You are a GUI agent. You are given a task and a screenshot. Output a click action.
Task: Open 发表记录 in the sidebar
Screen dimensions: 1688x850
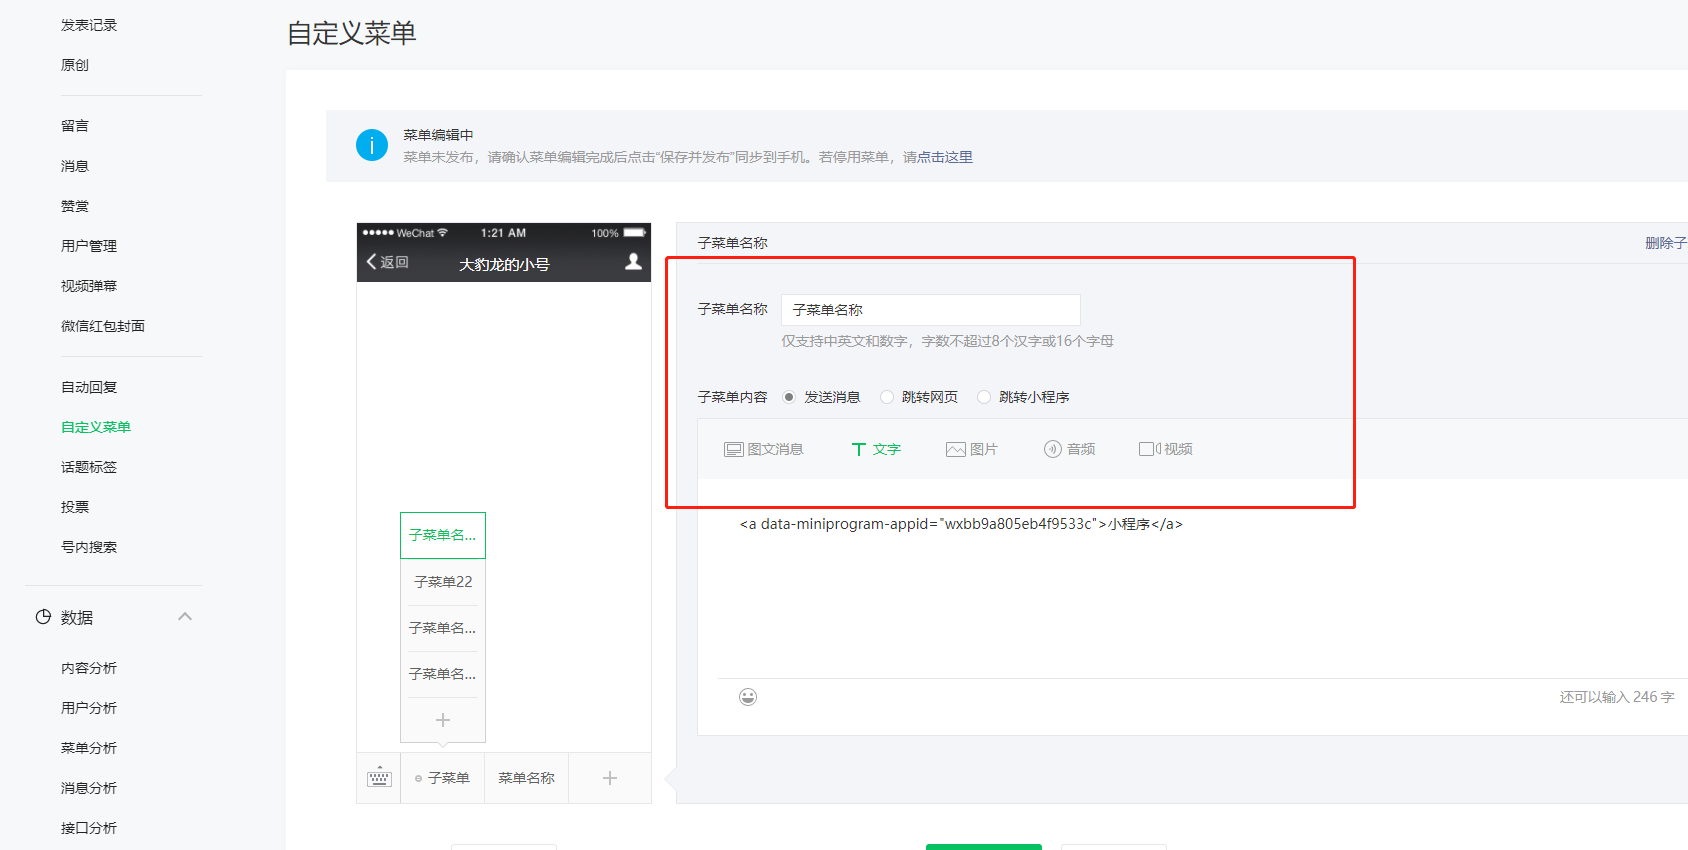click(x=89, y=25)
